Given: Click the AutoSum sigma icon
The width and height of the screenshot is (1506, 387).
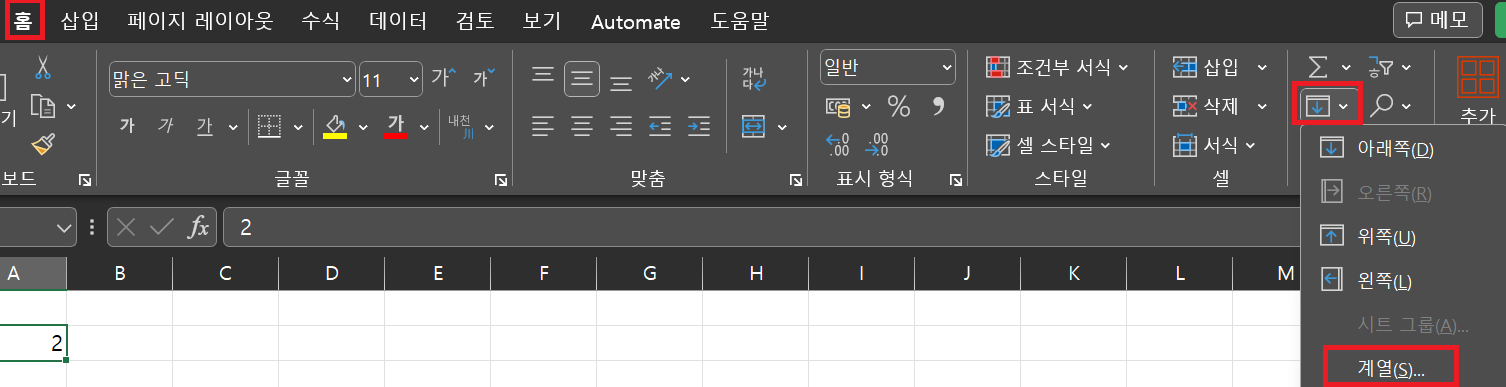Looking at the screenshot, I should click(x=1319, y=67).
